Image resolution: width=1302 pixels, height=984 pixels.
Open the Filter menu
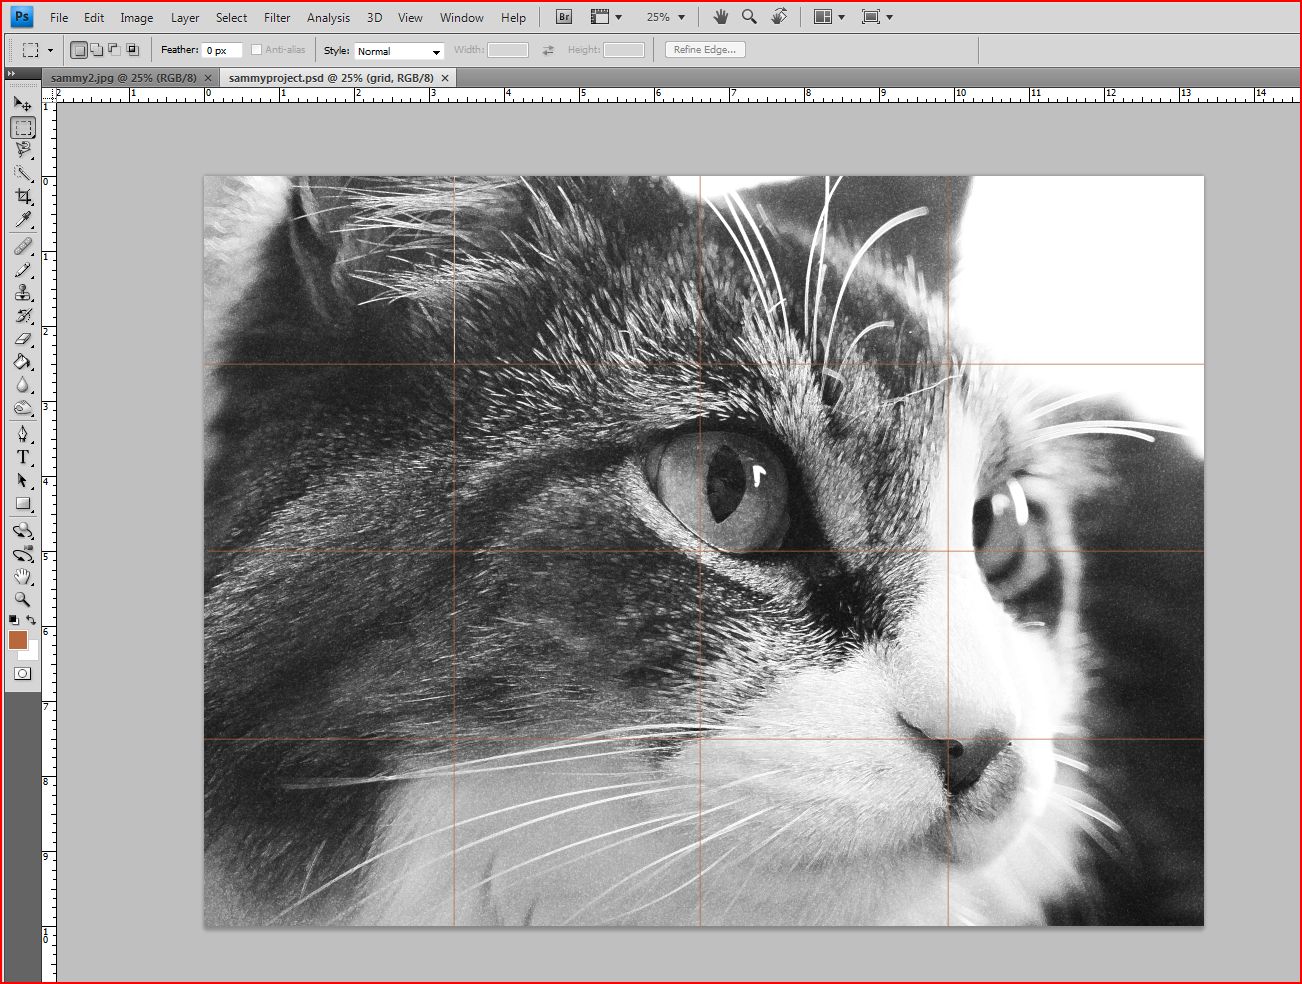pyautogui.click(x=277, y=17)
